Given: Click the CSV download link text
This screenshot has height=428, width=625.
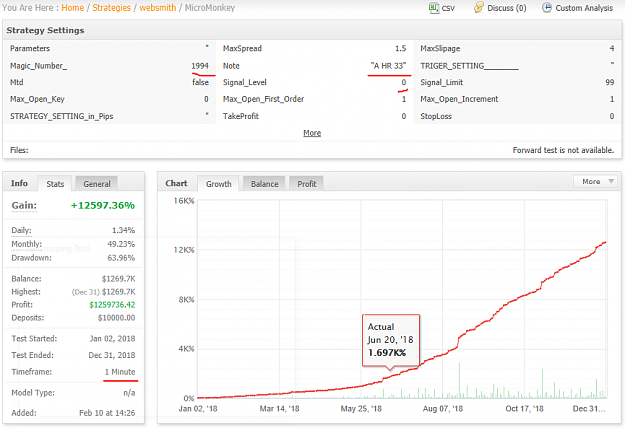Looking at the screenshot, I should [448, 8].
